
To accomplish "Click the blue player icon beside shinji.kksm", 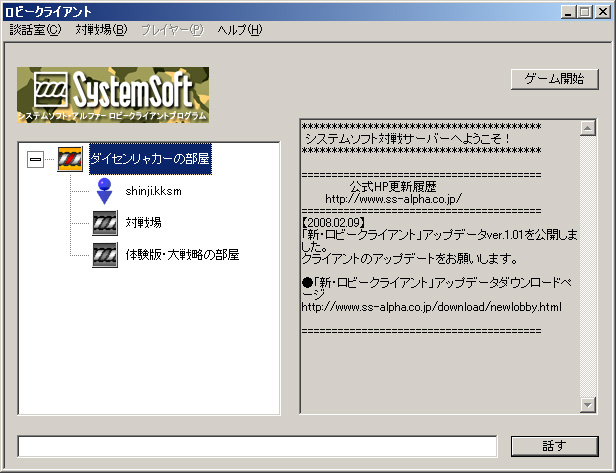I will point(104,191).
